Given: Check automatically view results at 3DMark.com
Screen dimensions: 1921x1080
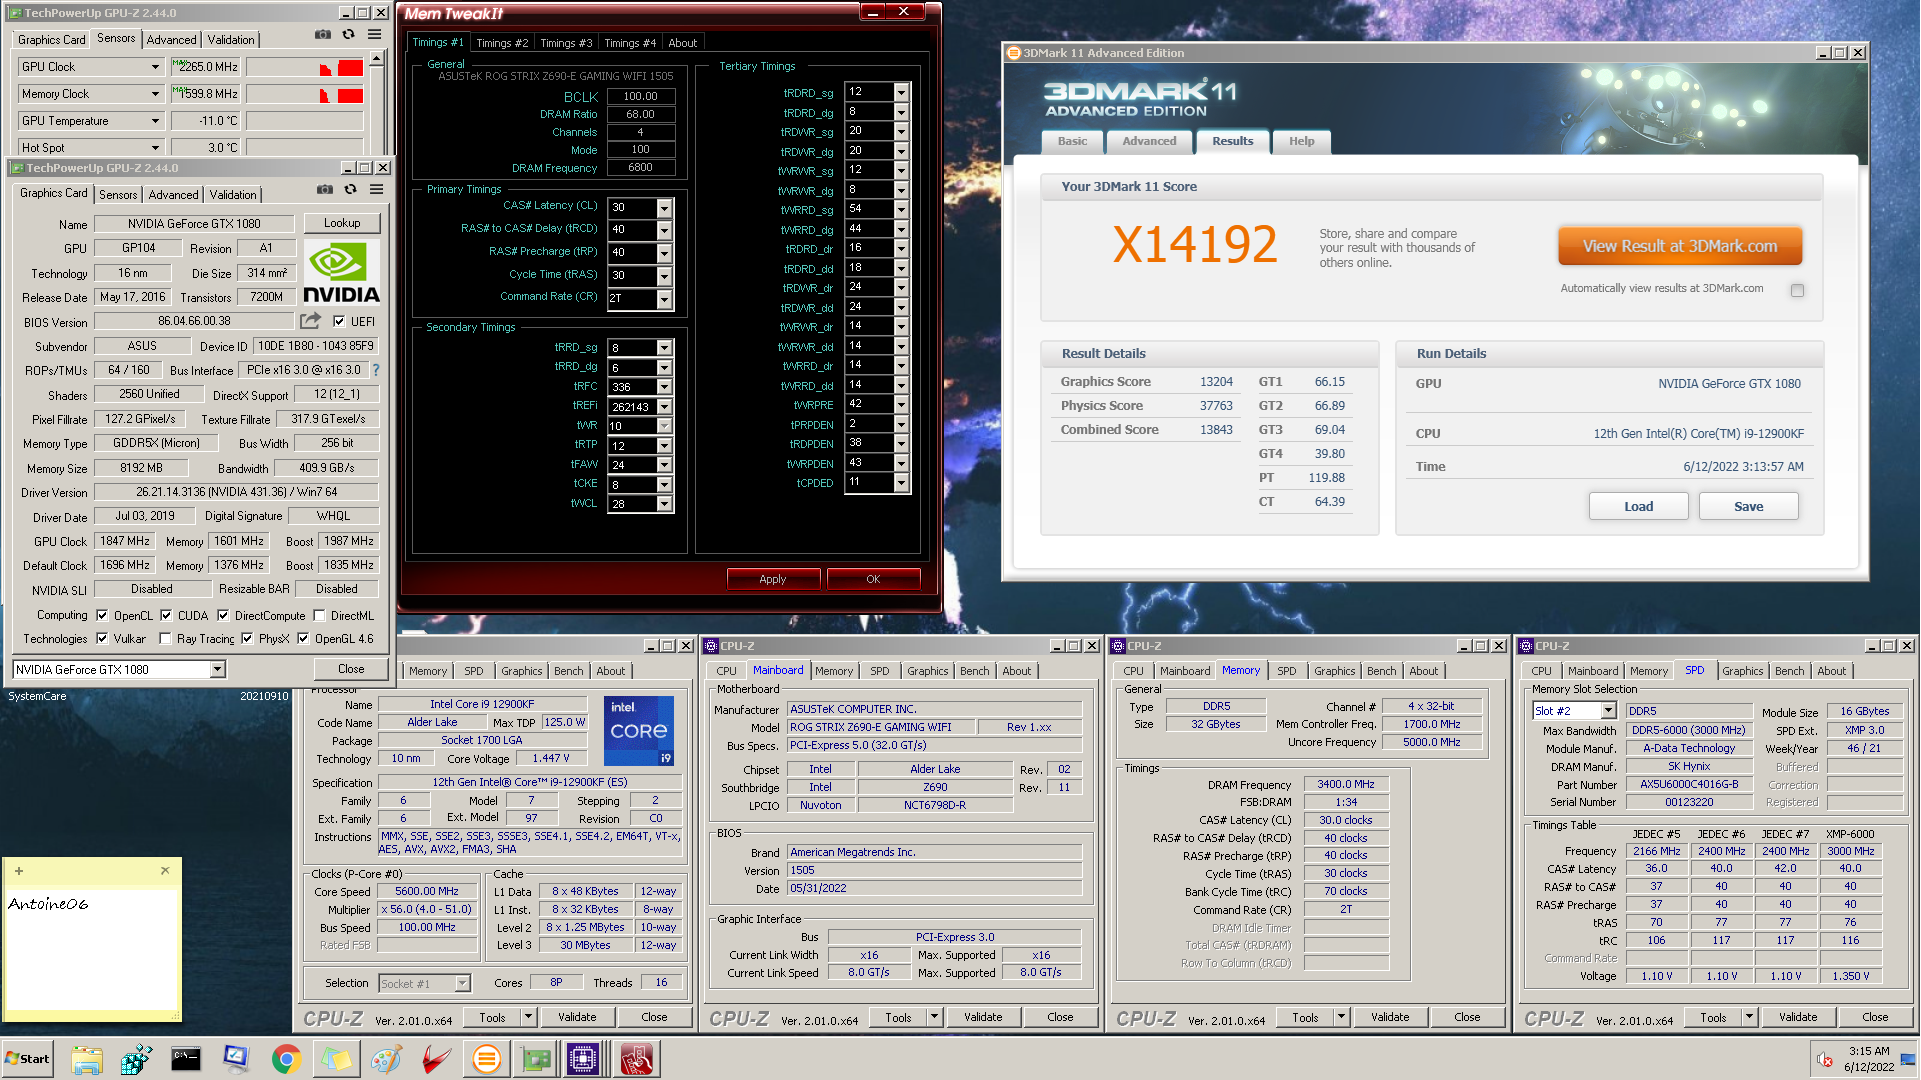Looking at the screenshot, I should [1797, 290].
